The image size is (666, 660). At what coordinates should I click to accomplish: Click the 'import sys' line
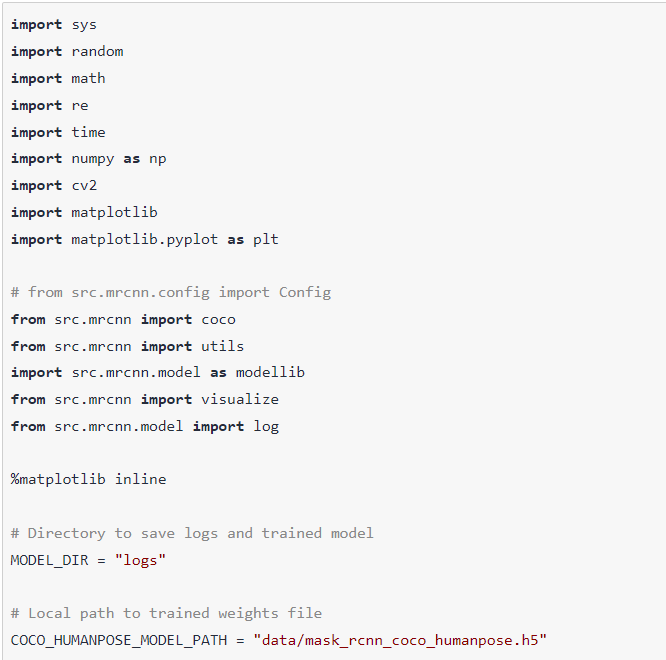(54, 24)
